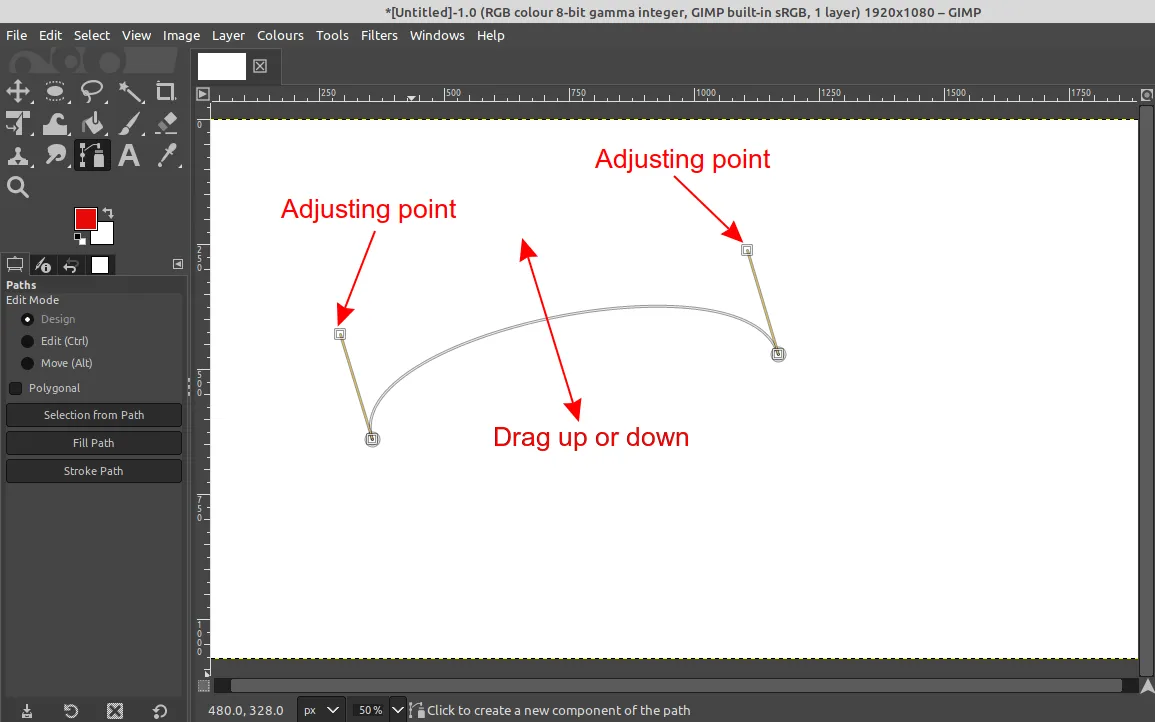Switch to Edit (Ctrl) mode
The image size is (1155, 722).
coord(28,341)
